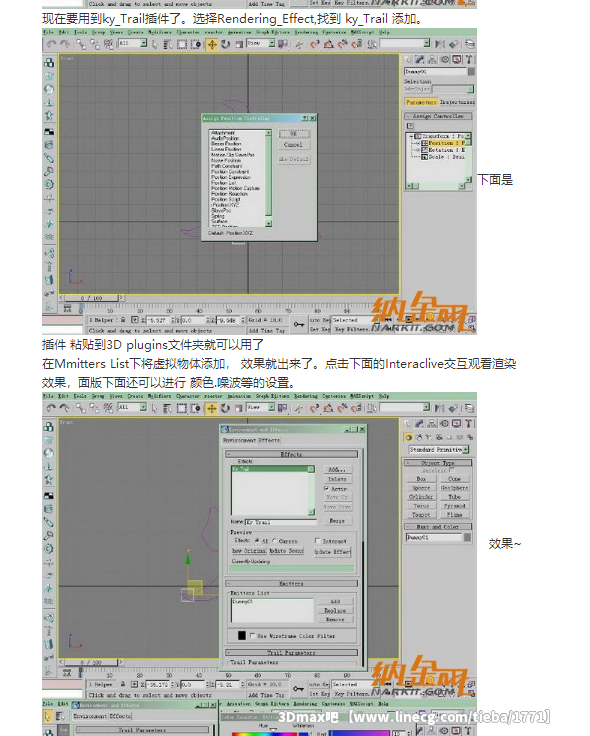Click Select and Rotate in the Effects screenshot toolbar
The height and width of the screenshot is (736, 590).
[225, 408]
